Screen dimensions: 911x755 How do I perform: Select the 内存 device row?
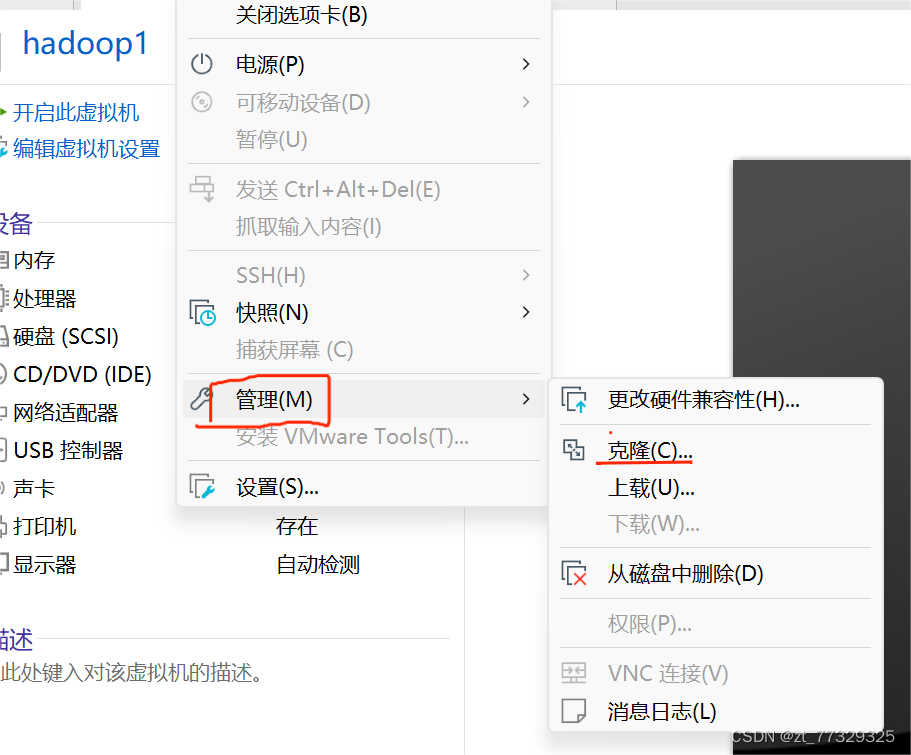(34, 260)
